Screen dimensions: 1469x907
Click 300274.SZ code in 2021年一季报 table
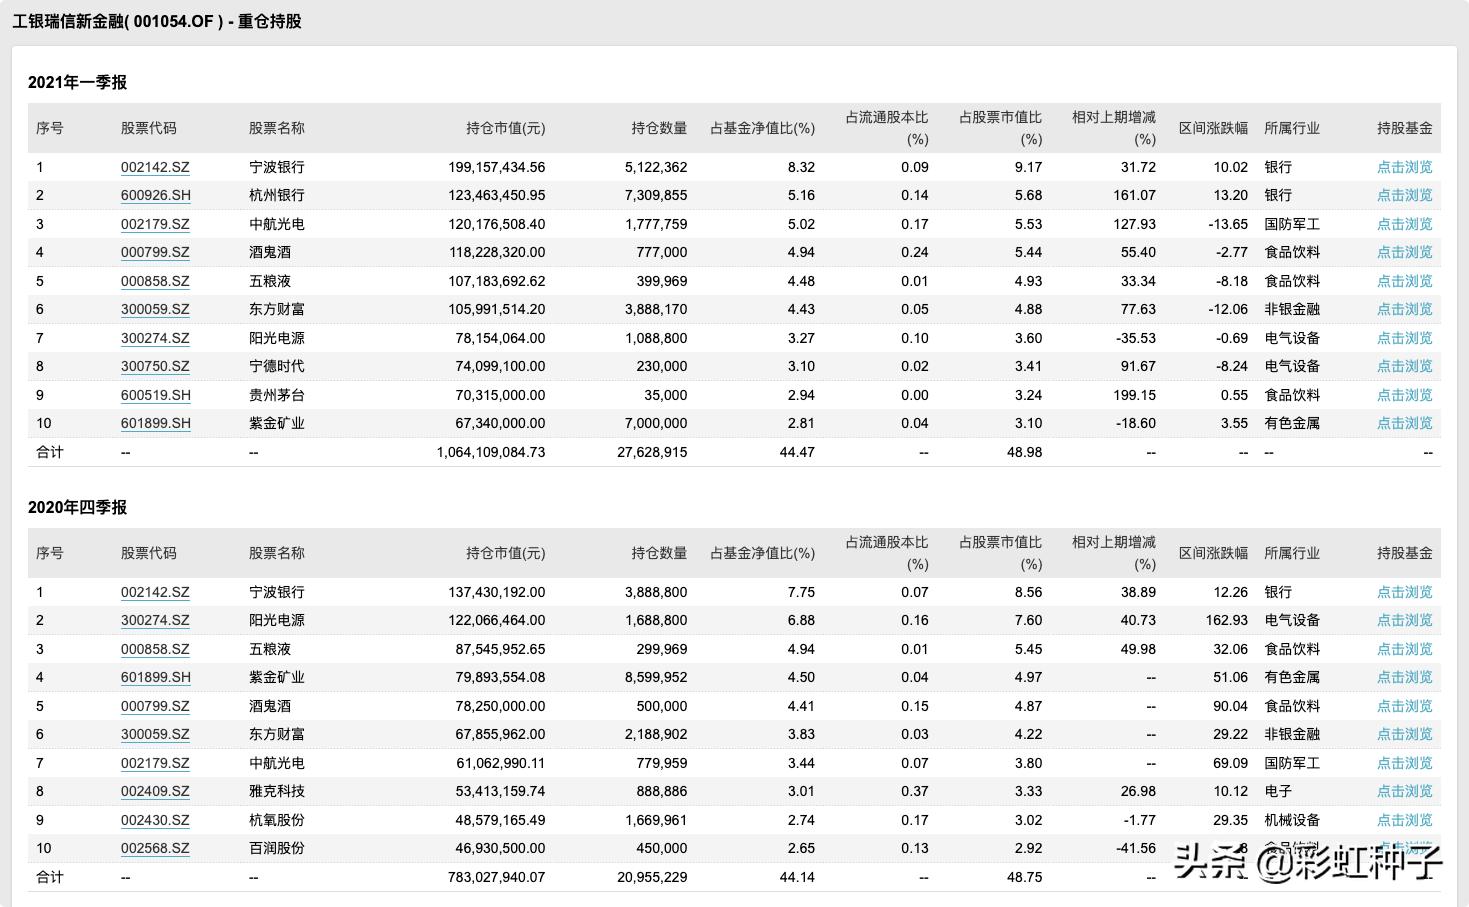pyautogui.click(x=155, y=338)
